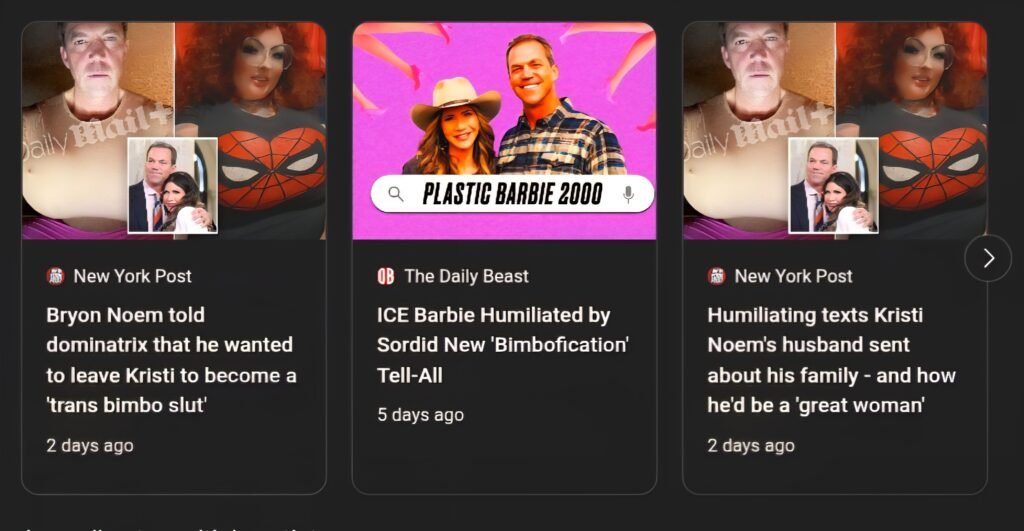Click the 'New York Post' source name on first card
Image resolution: width=1024 pixels, height=531 pixels.
tap(133, 276)
